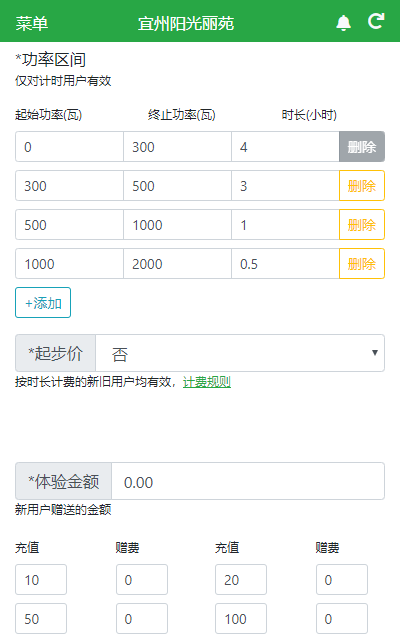Click the greyed 删除 button in first row

[x=362, y=147]
